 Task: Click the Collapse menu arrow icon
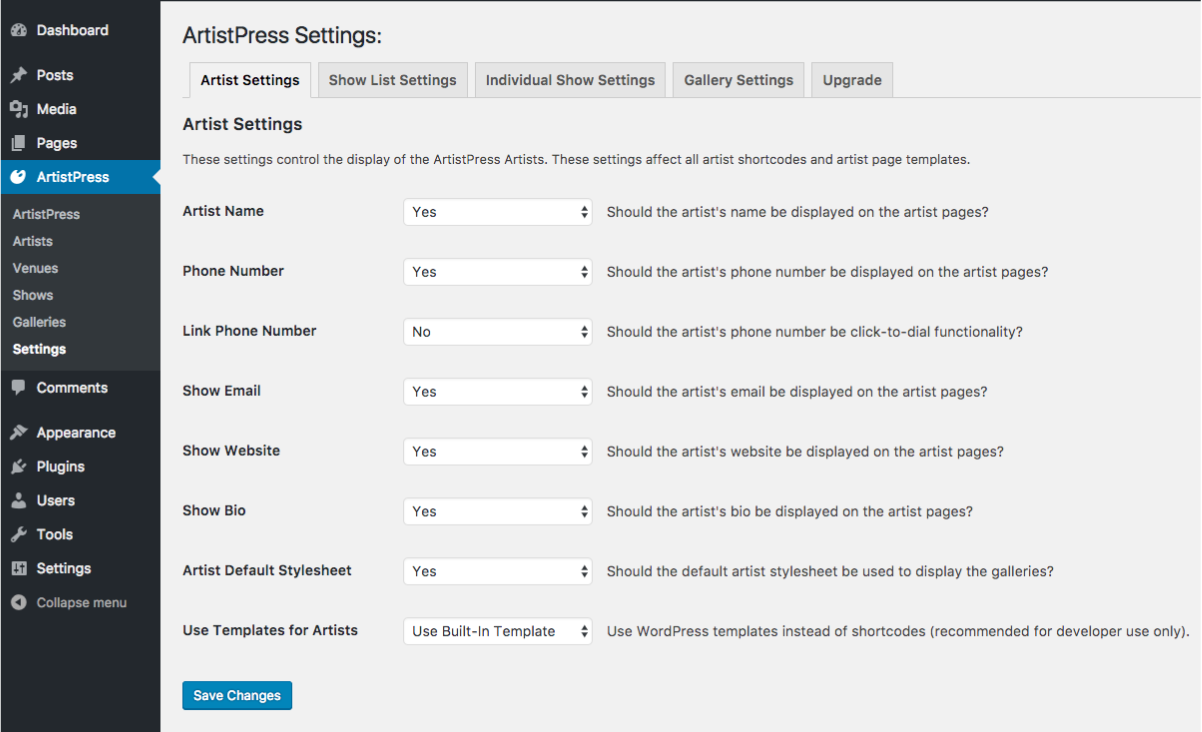click(x=18, y=603)
